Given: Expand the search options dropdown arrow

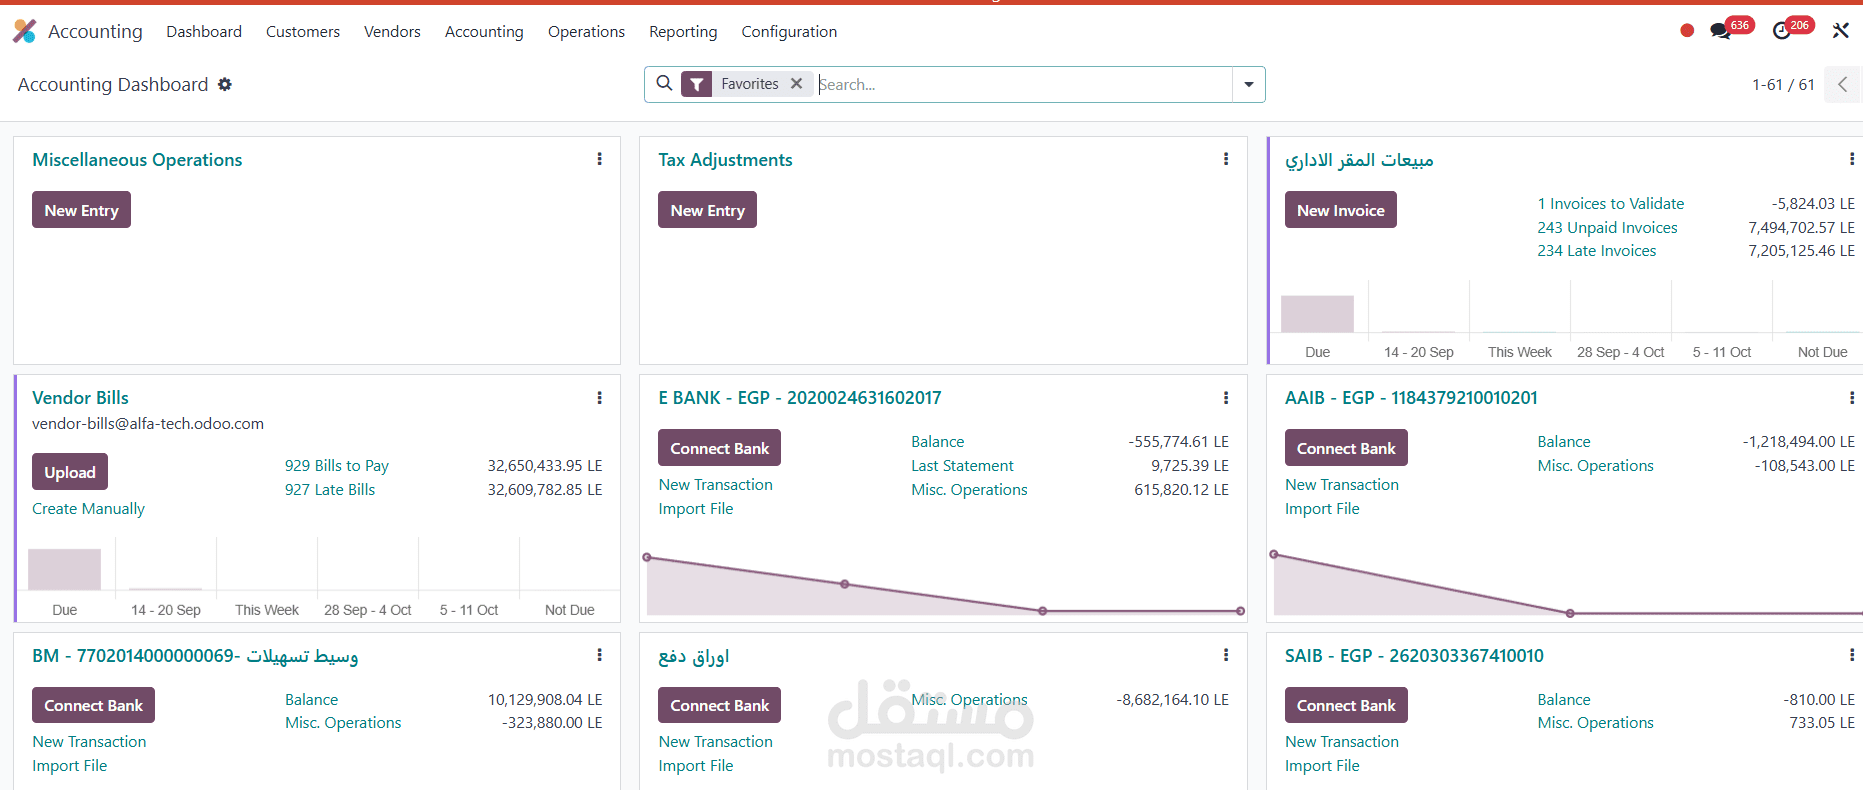Looking at the screenshot, I should pos(1249,85).
